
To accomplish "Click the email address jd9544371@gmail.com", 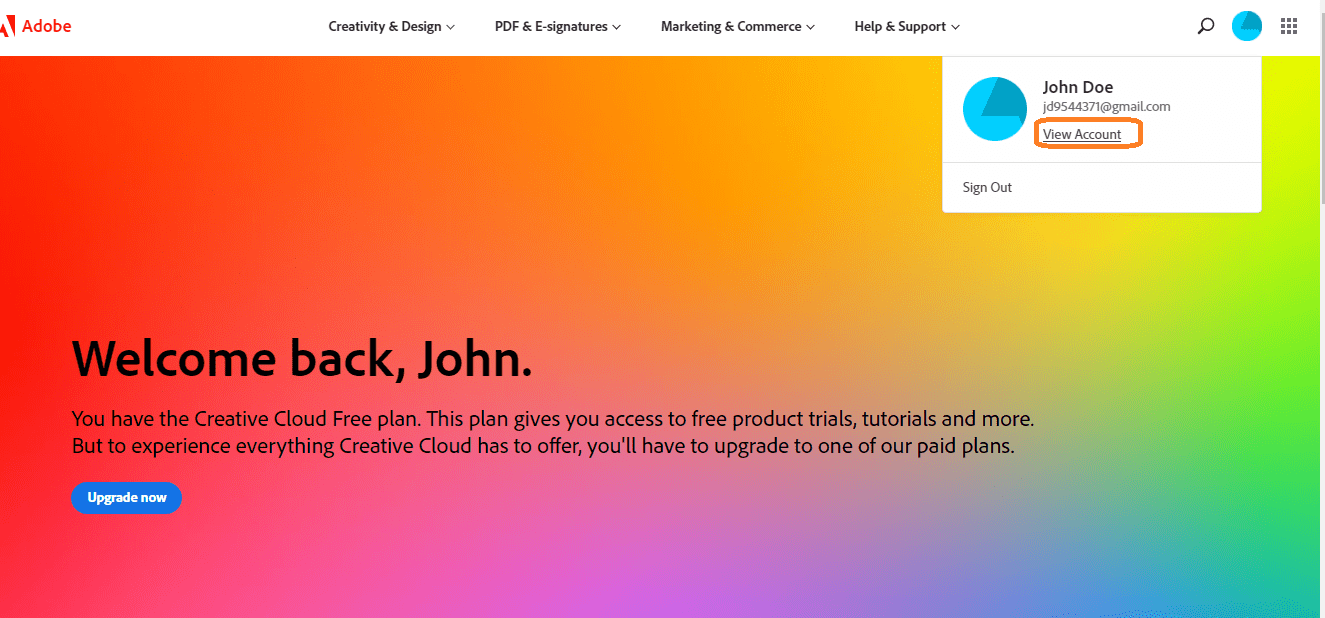I will click(x=1105, y=106).
